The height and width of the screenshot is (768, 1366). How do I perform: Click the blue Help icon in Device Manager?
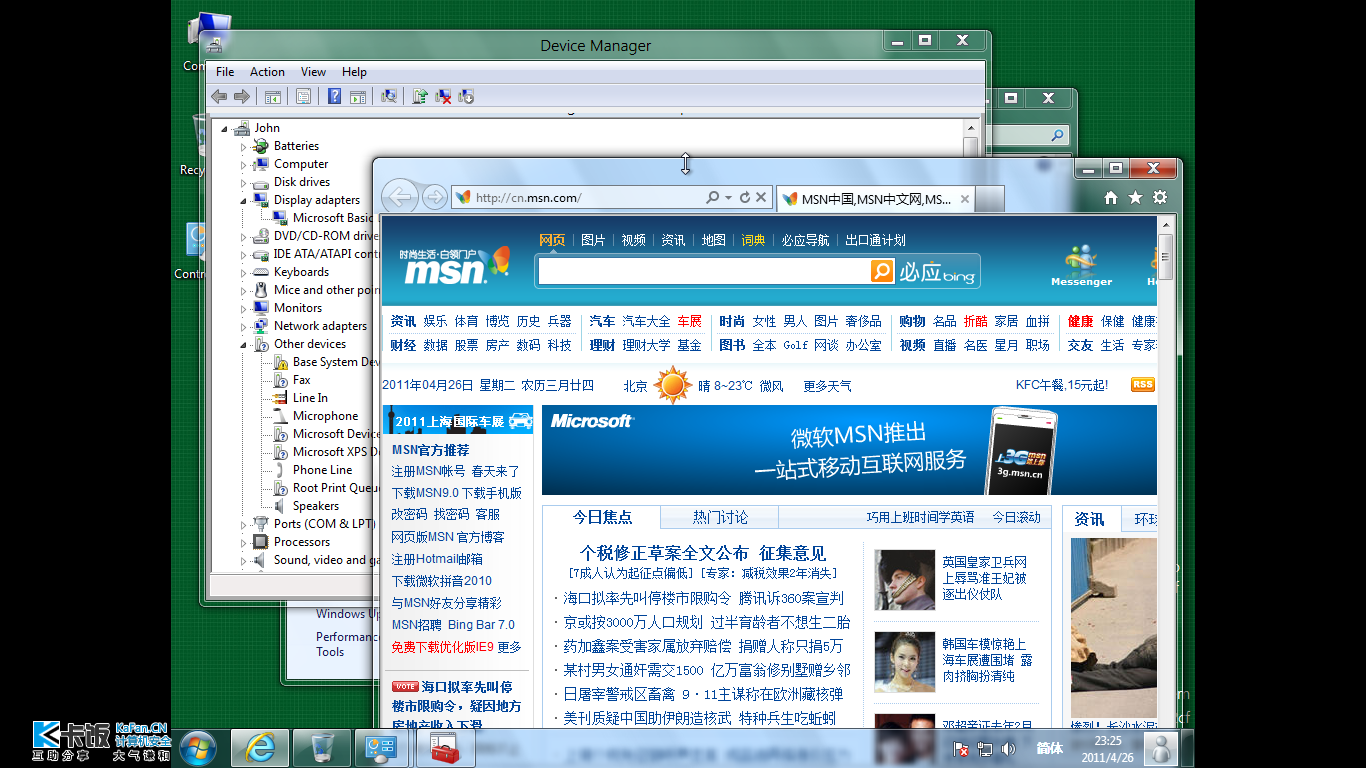pos(334,97)
